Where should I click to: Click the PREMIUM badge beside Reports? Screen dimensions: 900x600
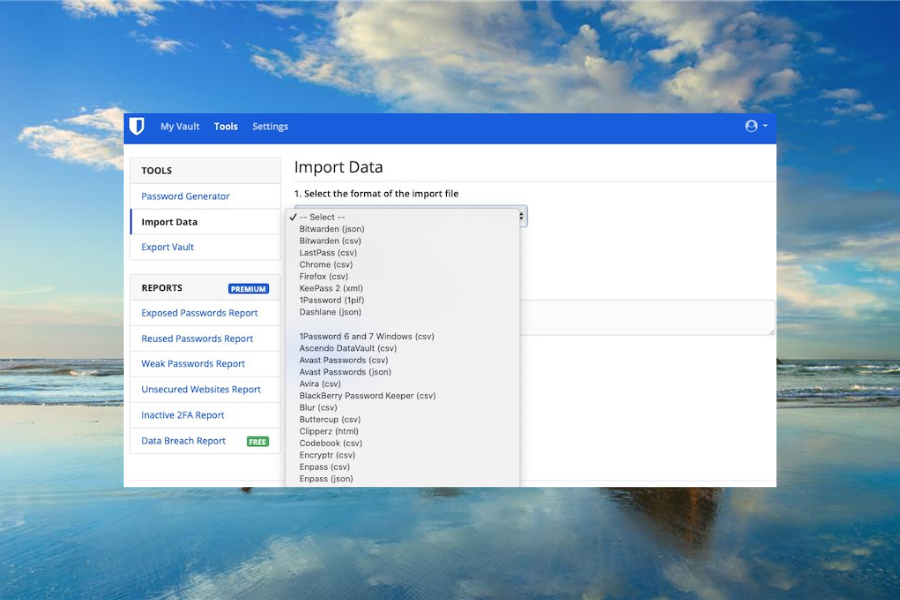[249, 289]
